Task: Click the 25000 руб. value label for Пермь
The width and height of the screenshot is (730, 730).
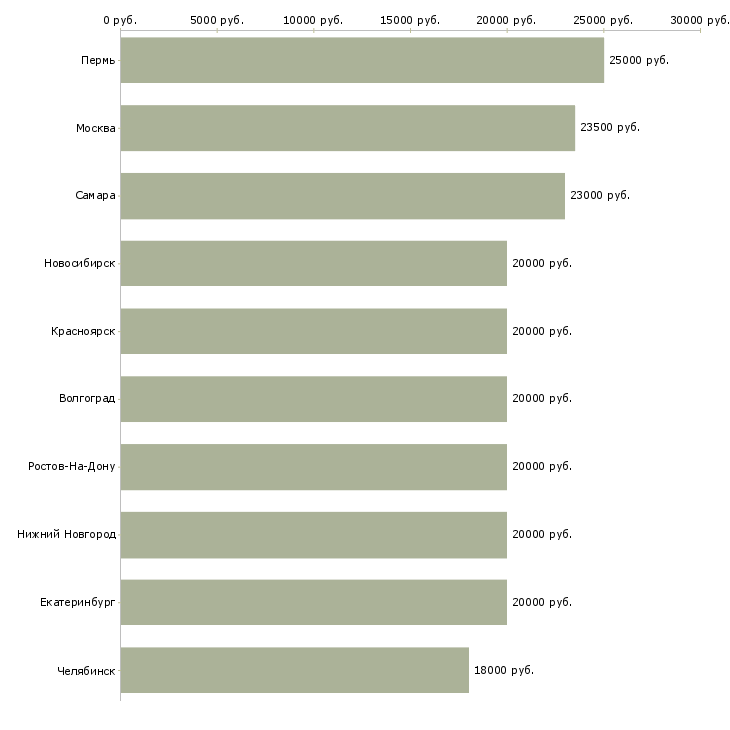Action: [x=639, y=61]
